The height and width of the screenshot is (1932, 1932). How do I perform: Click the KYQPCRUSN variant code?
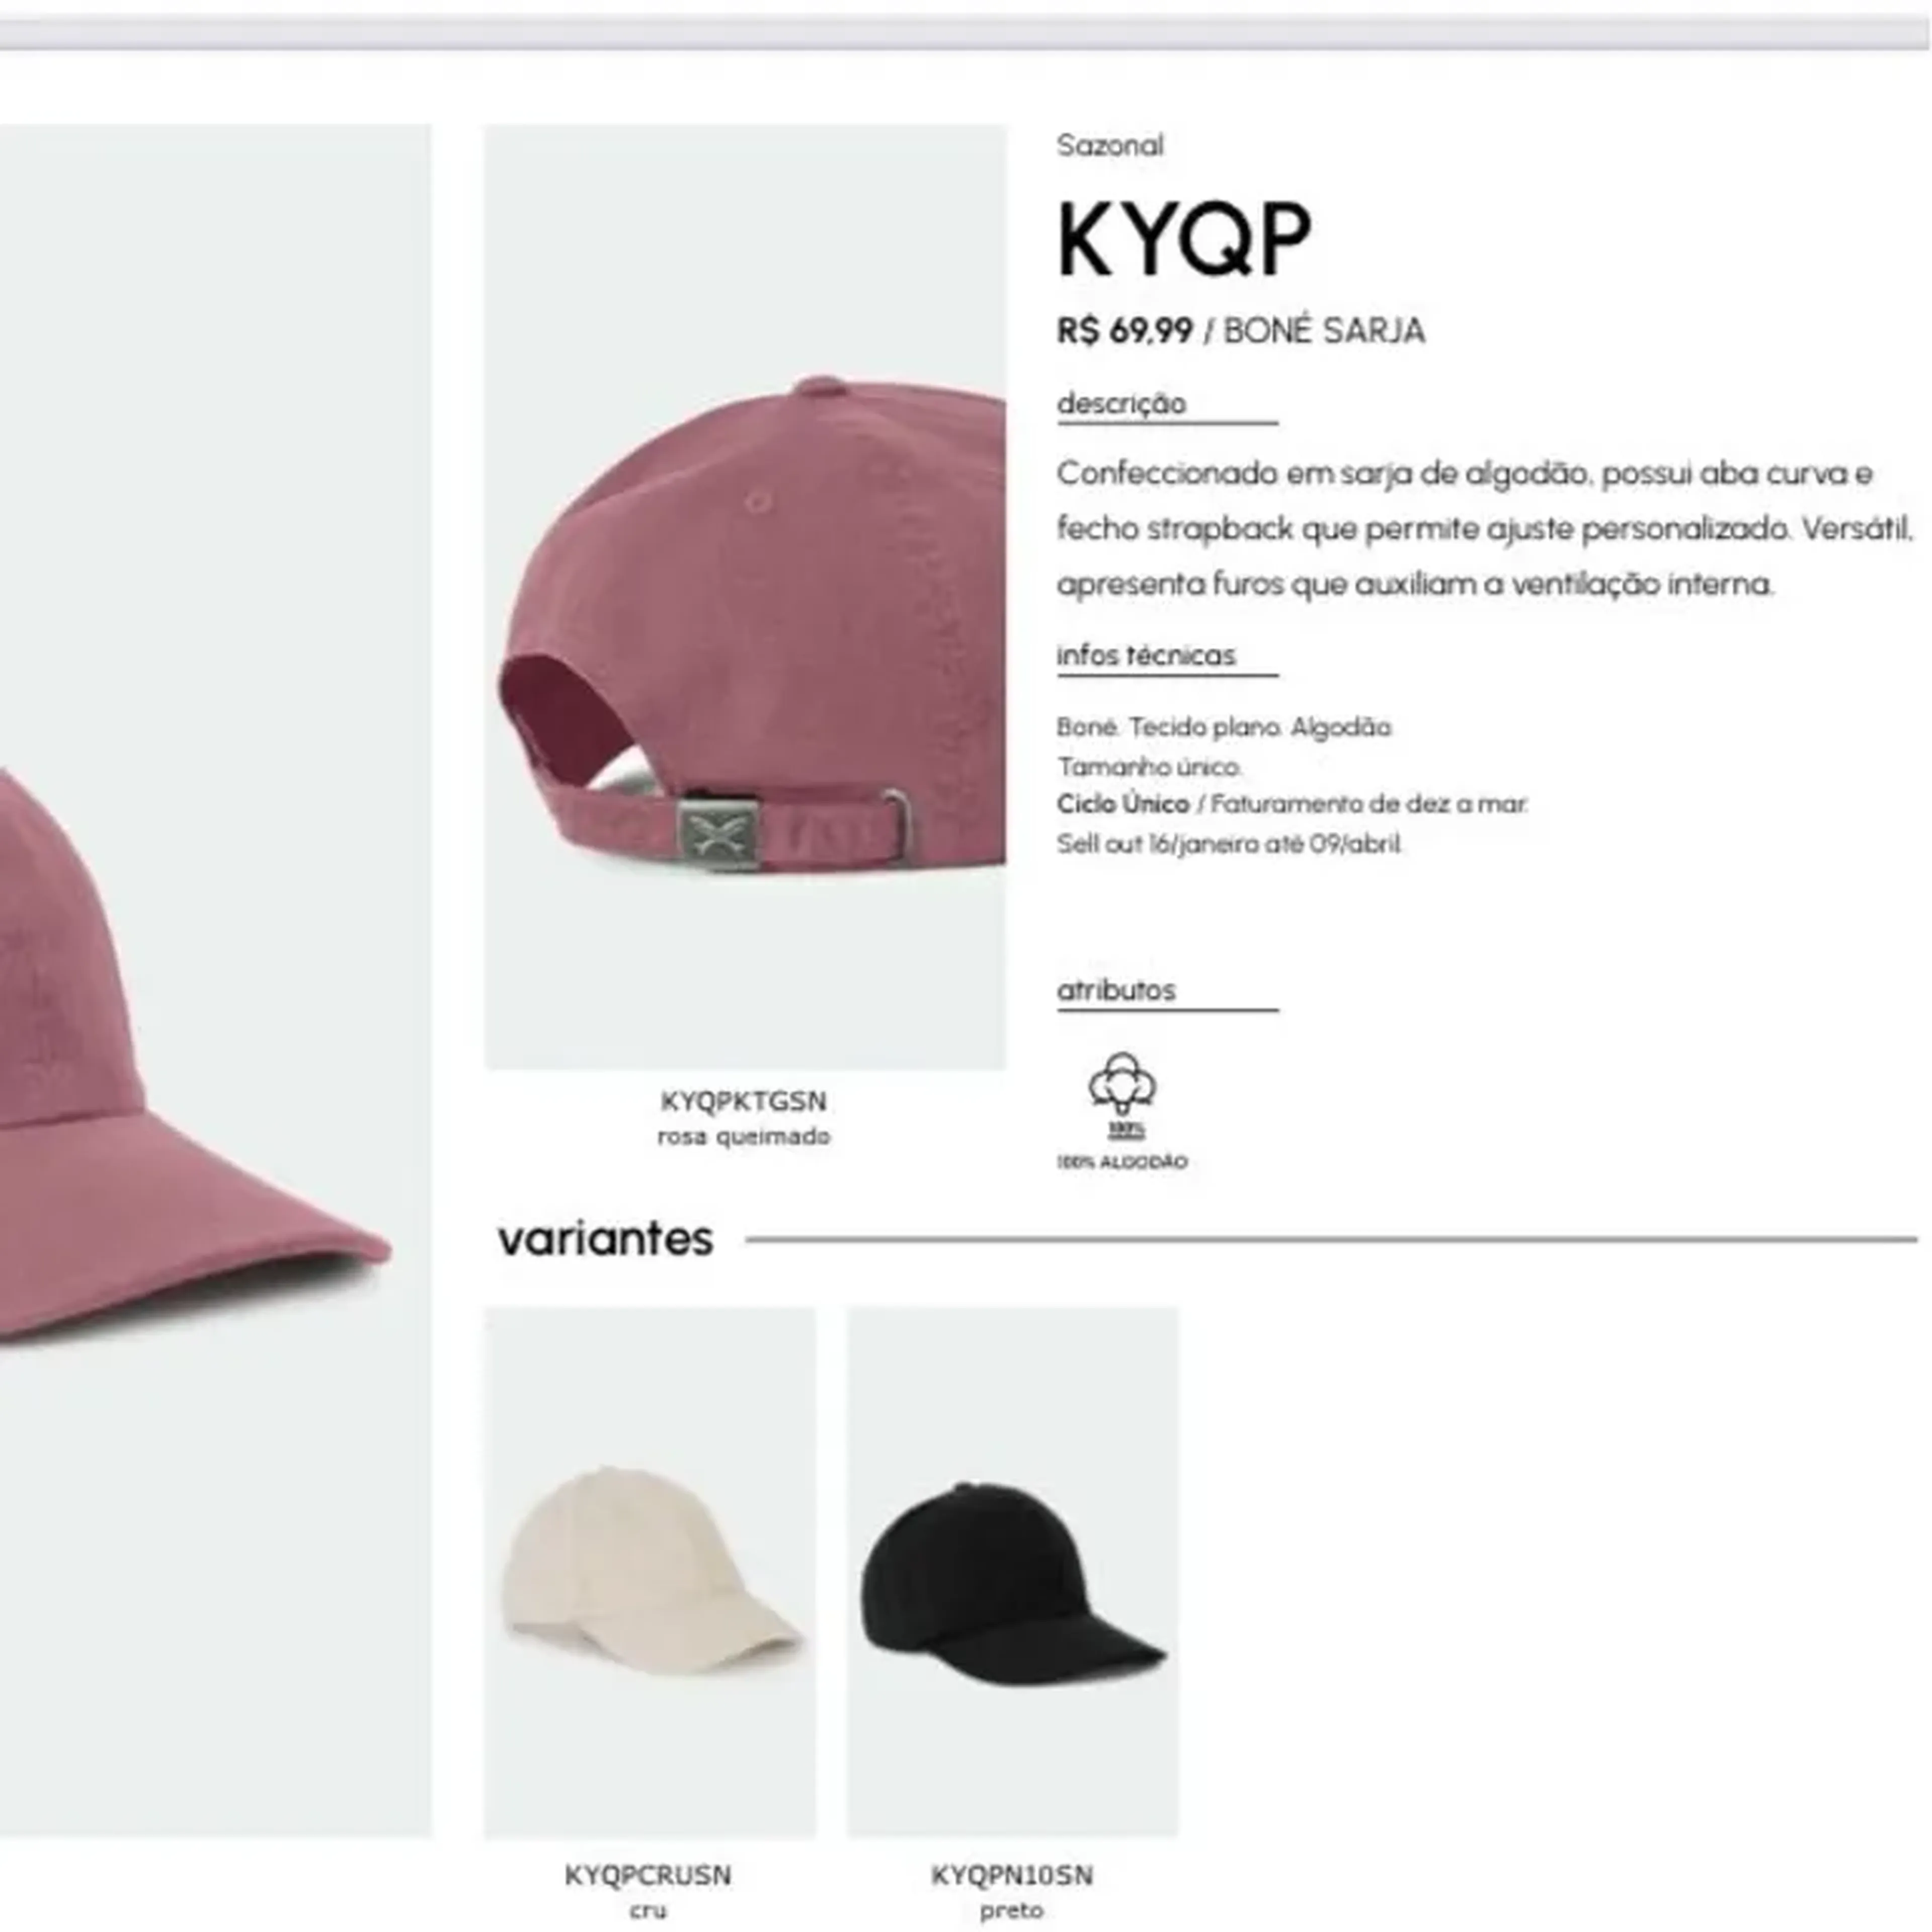(648, 1875)
